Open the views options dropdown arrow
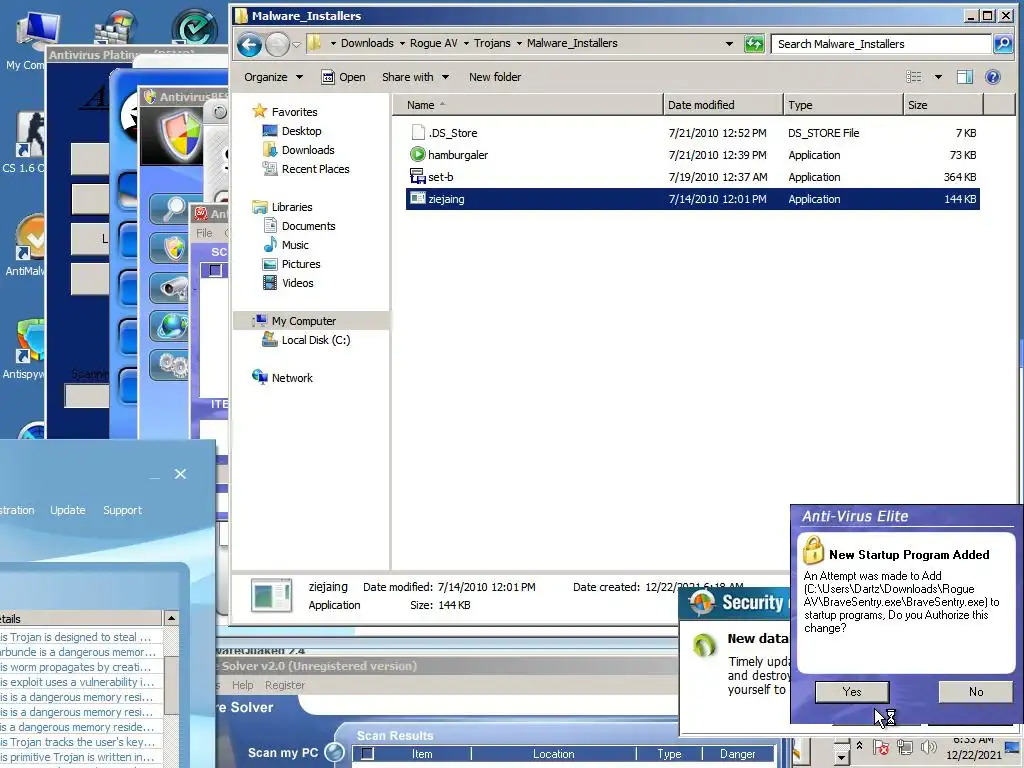Viewport: 1024px width, 768px height. [938, 77]
